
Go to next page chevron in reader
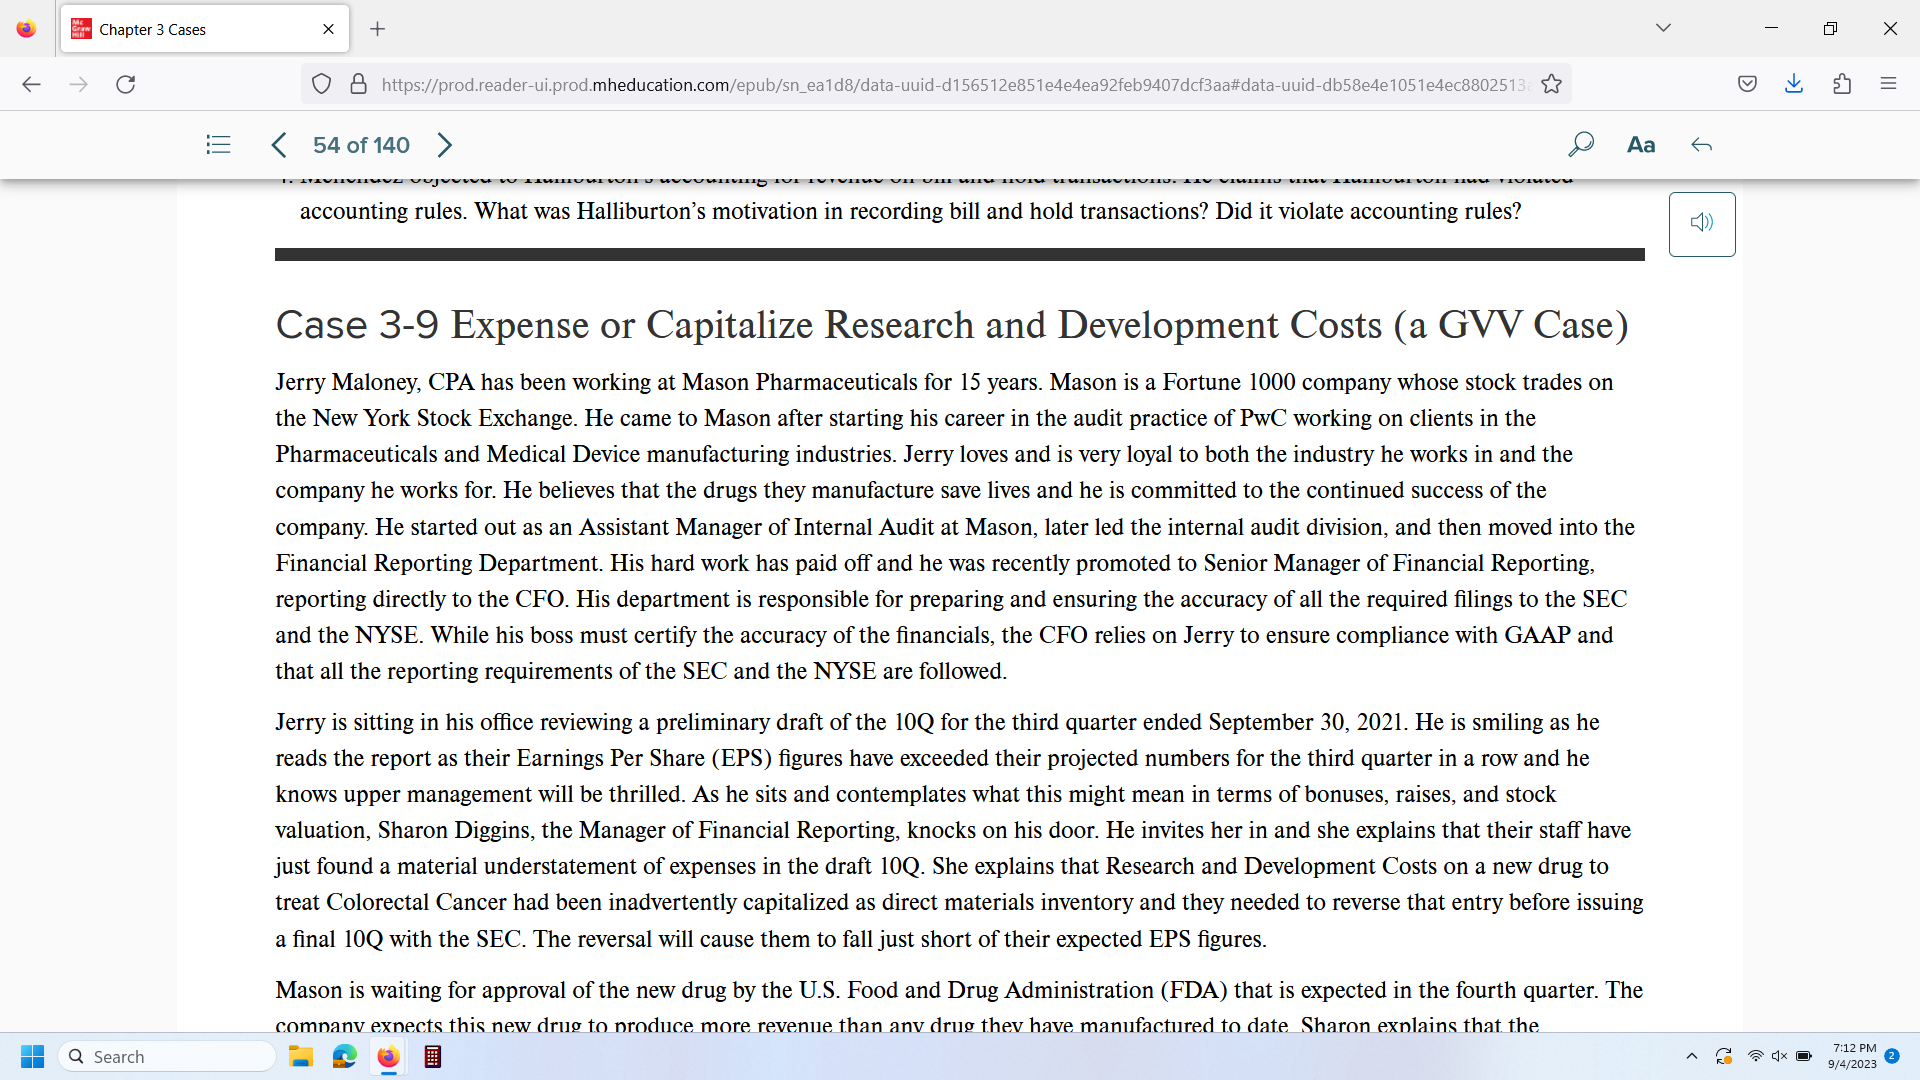(x=445, y=145)
